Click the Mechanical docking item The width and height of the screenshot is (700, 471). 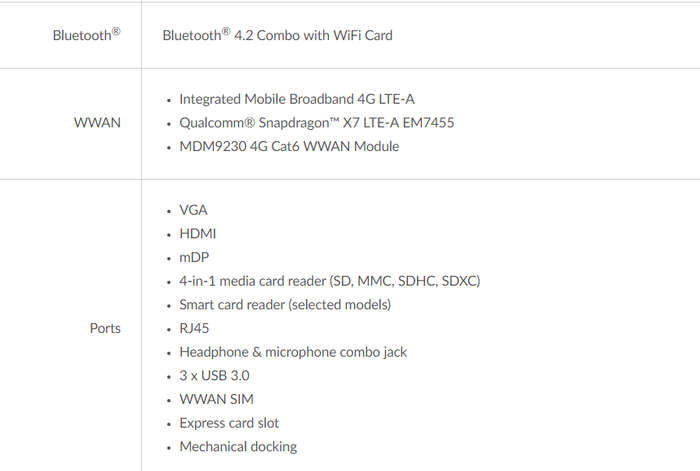point(238,446)
